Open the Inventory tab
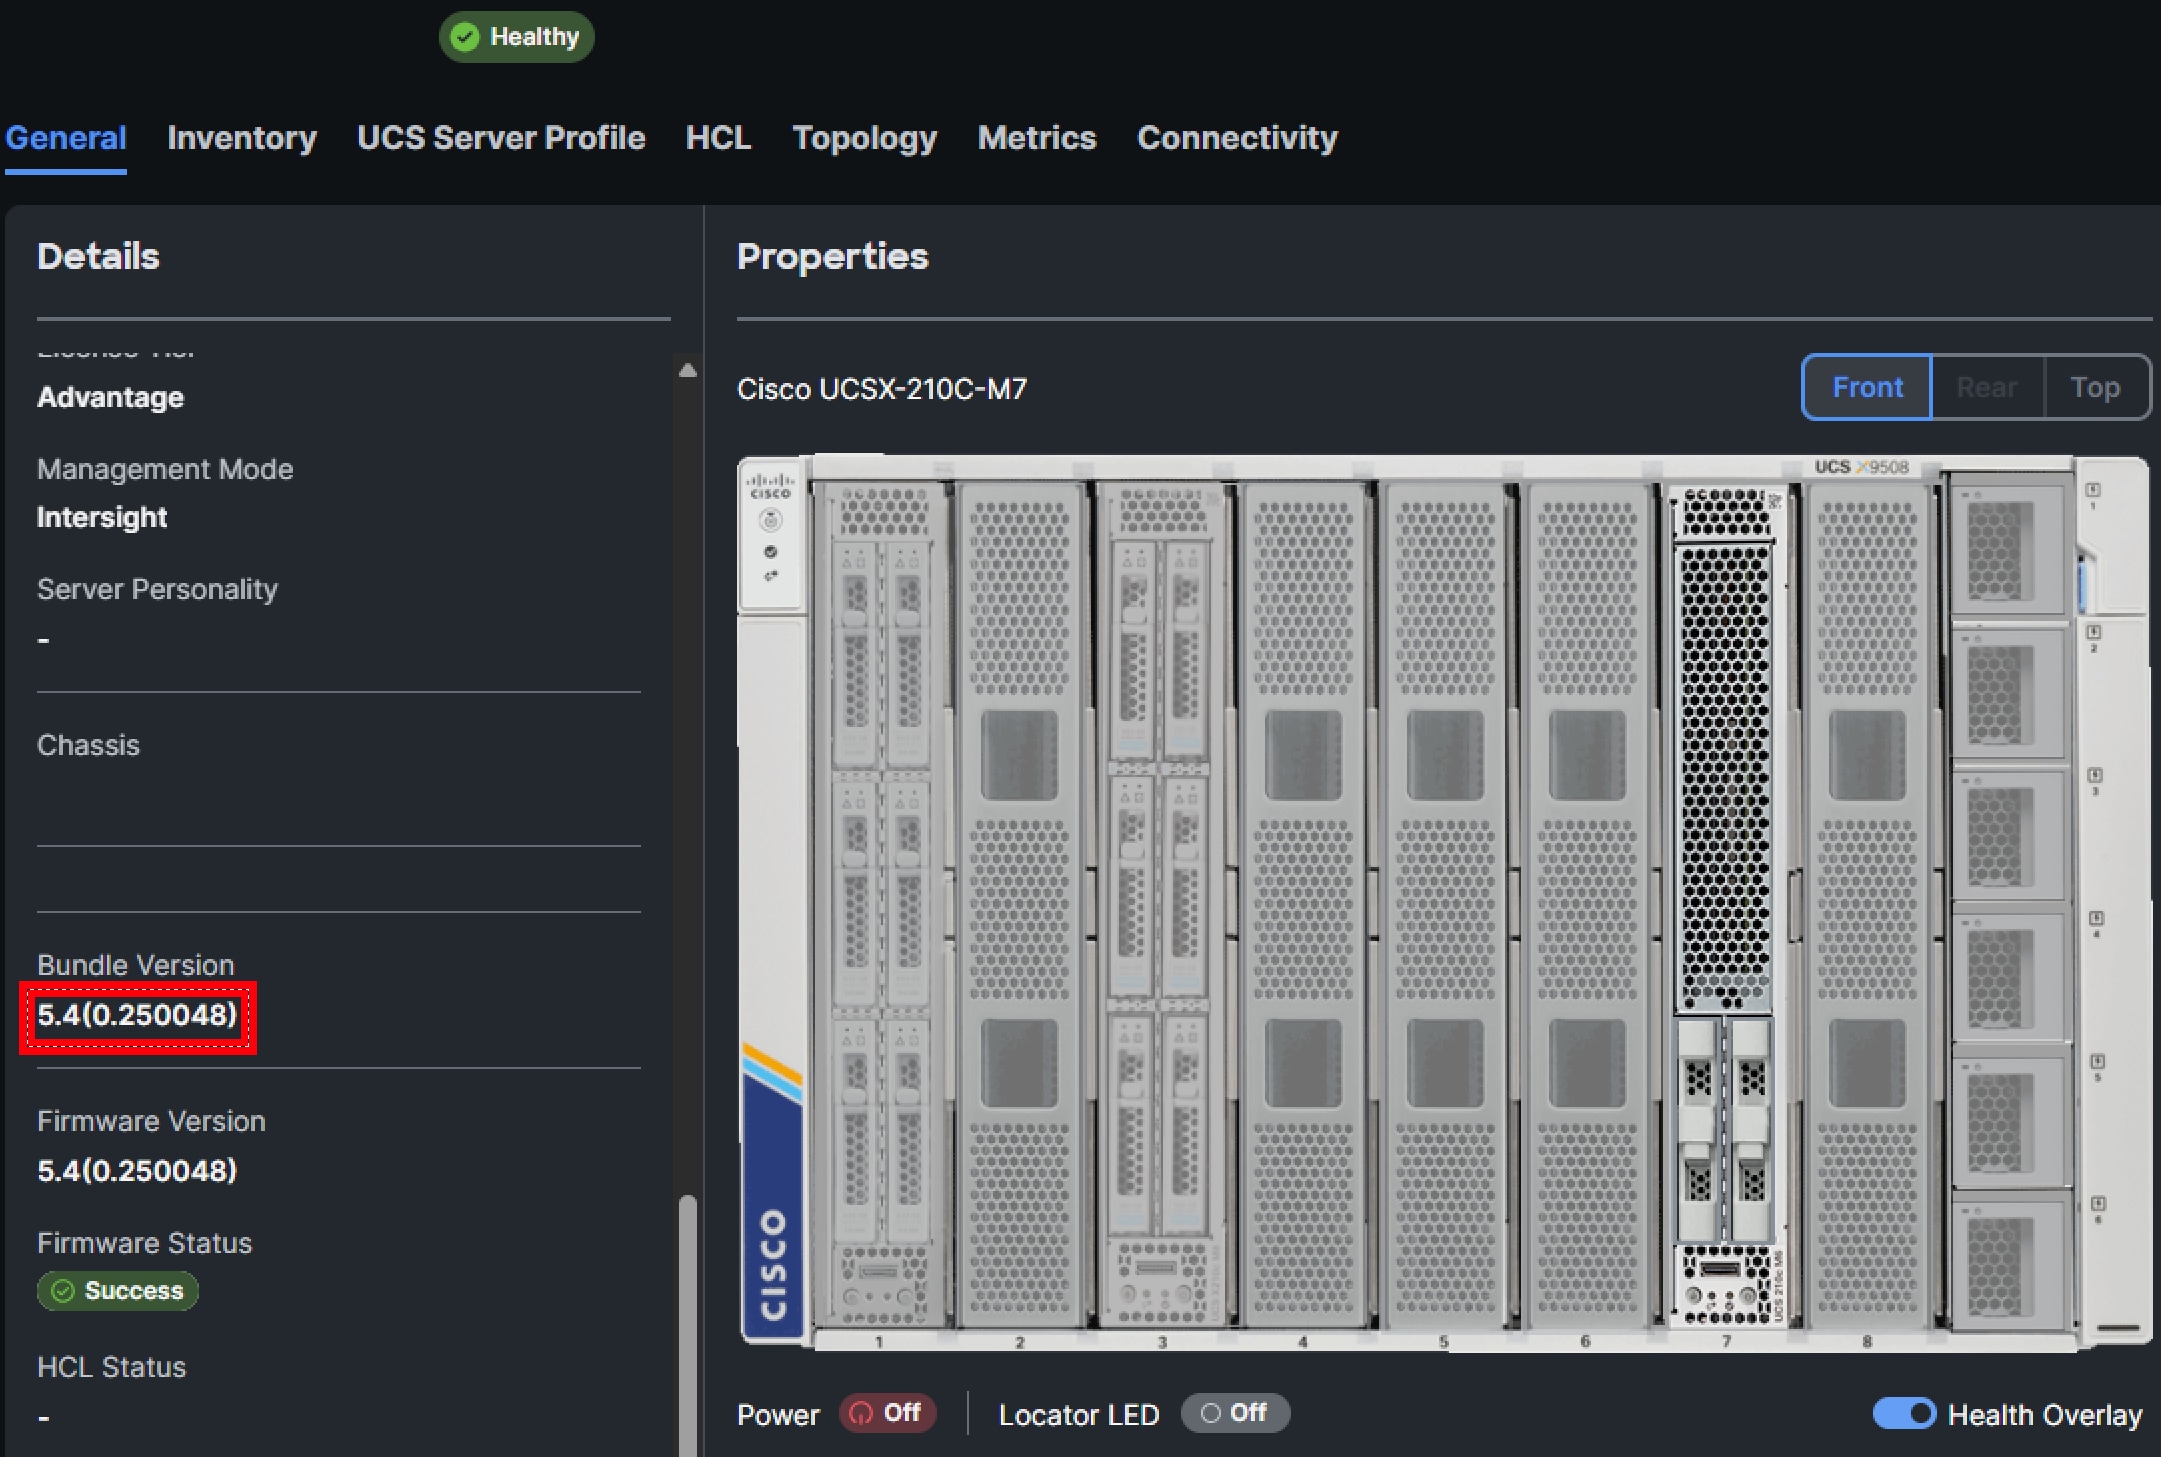This screenshot has height=1457, width=2161. click(242, 138)
